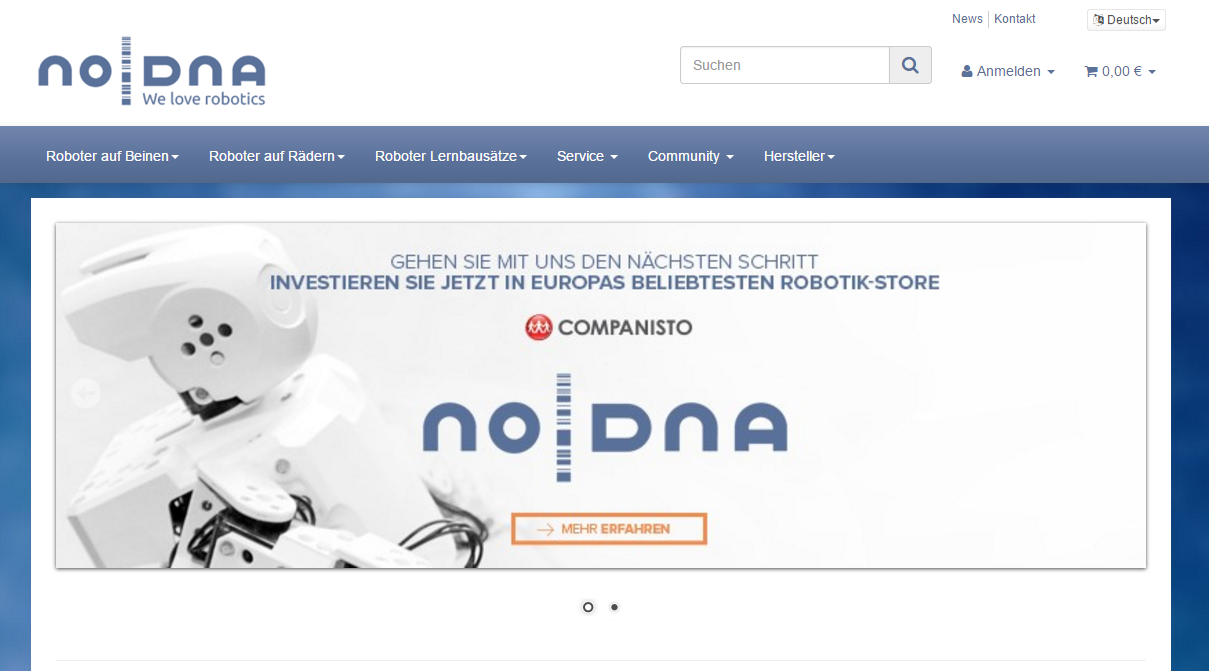
Task: Open the 0,00 € cart dropdown
Action: pos(1120,71)
